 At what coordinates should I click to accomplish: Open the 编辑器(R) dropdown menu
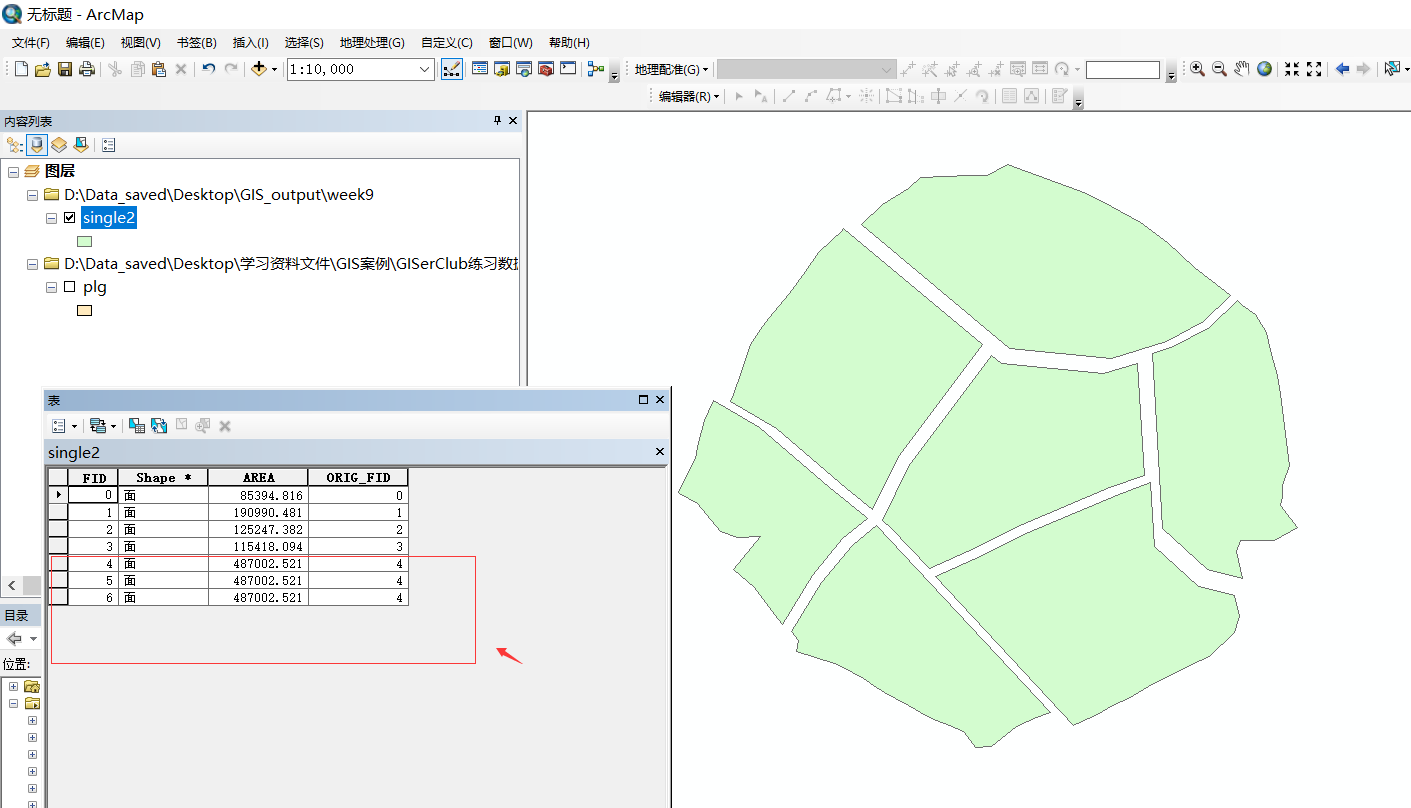689,96
